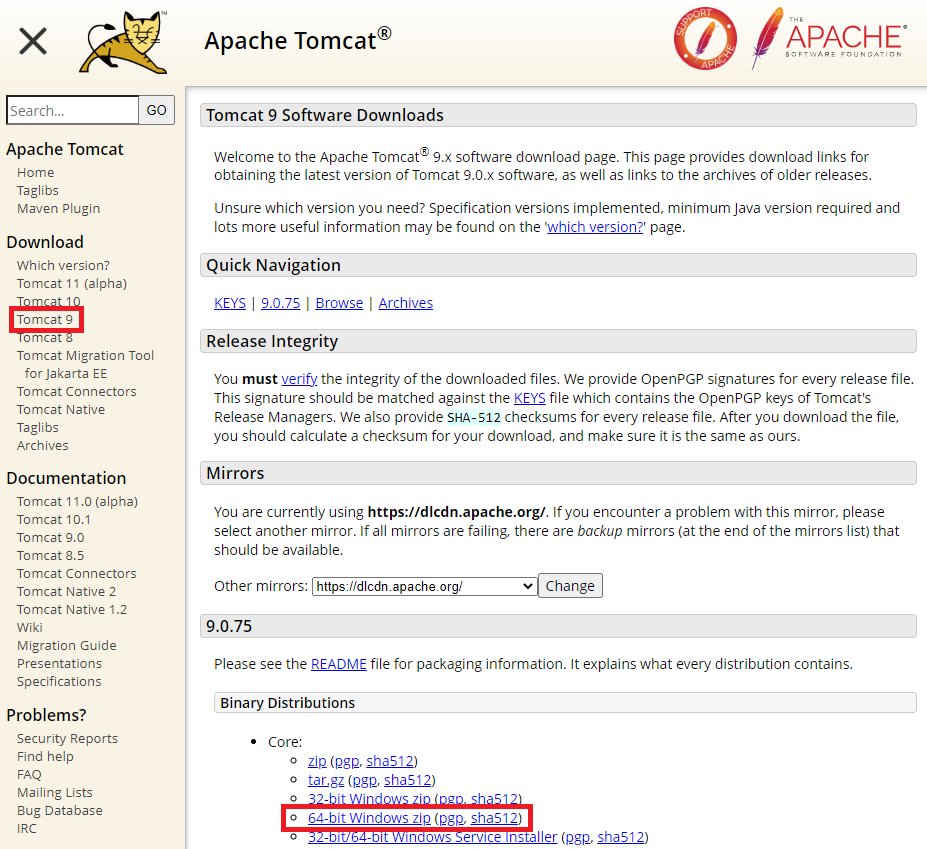Download 32-bit/64-bit Windows Service Installer
The width and height of the screenshot is (927, 849).
pos(432,837)
